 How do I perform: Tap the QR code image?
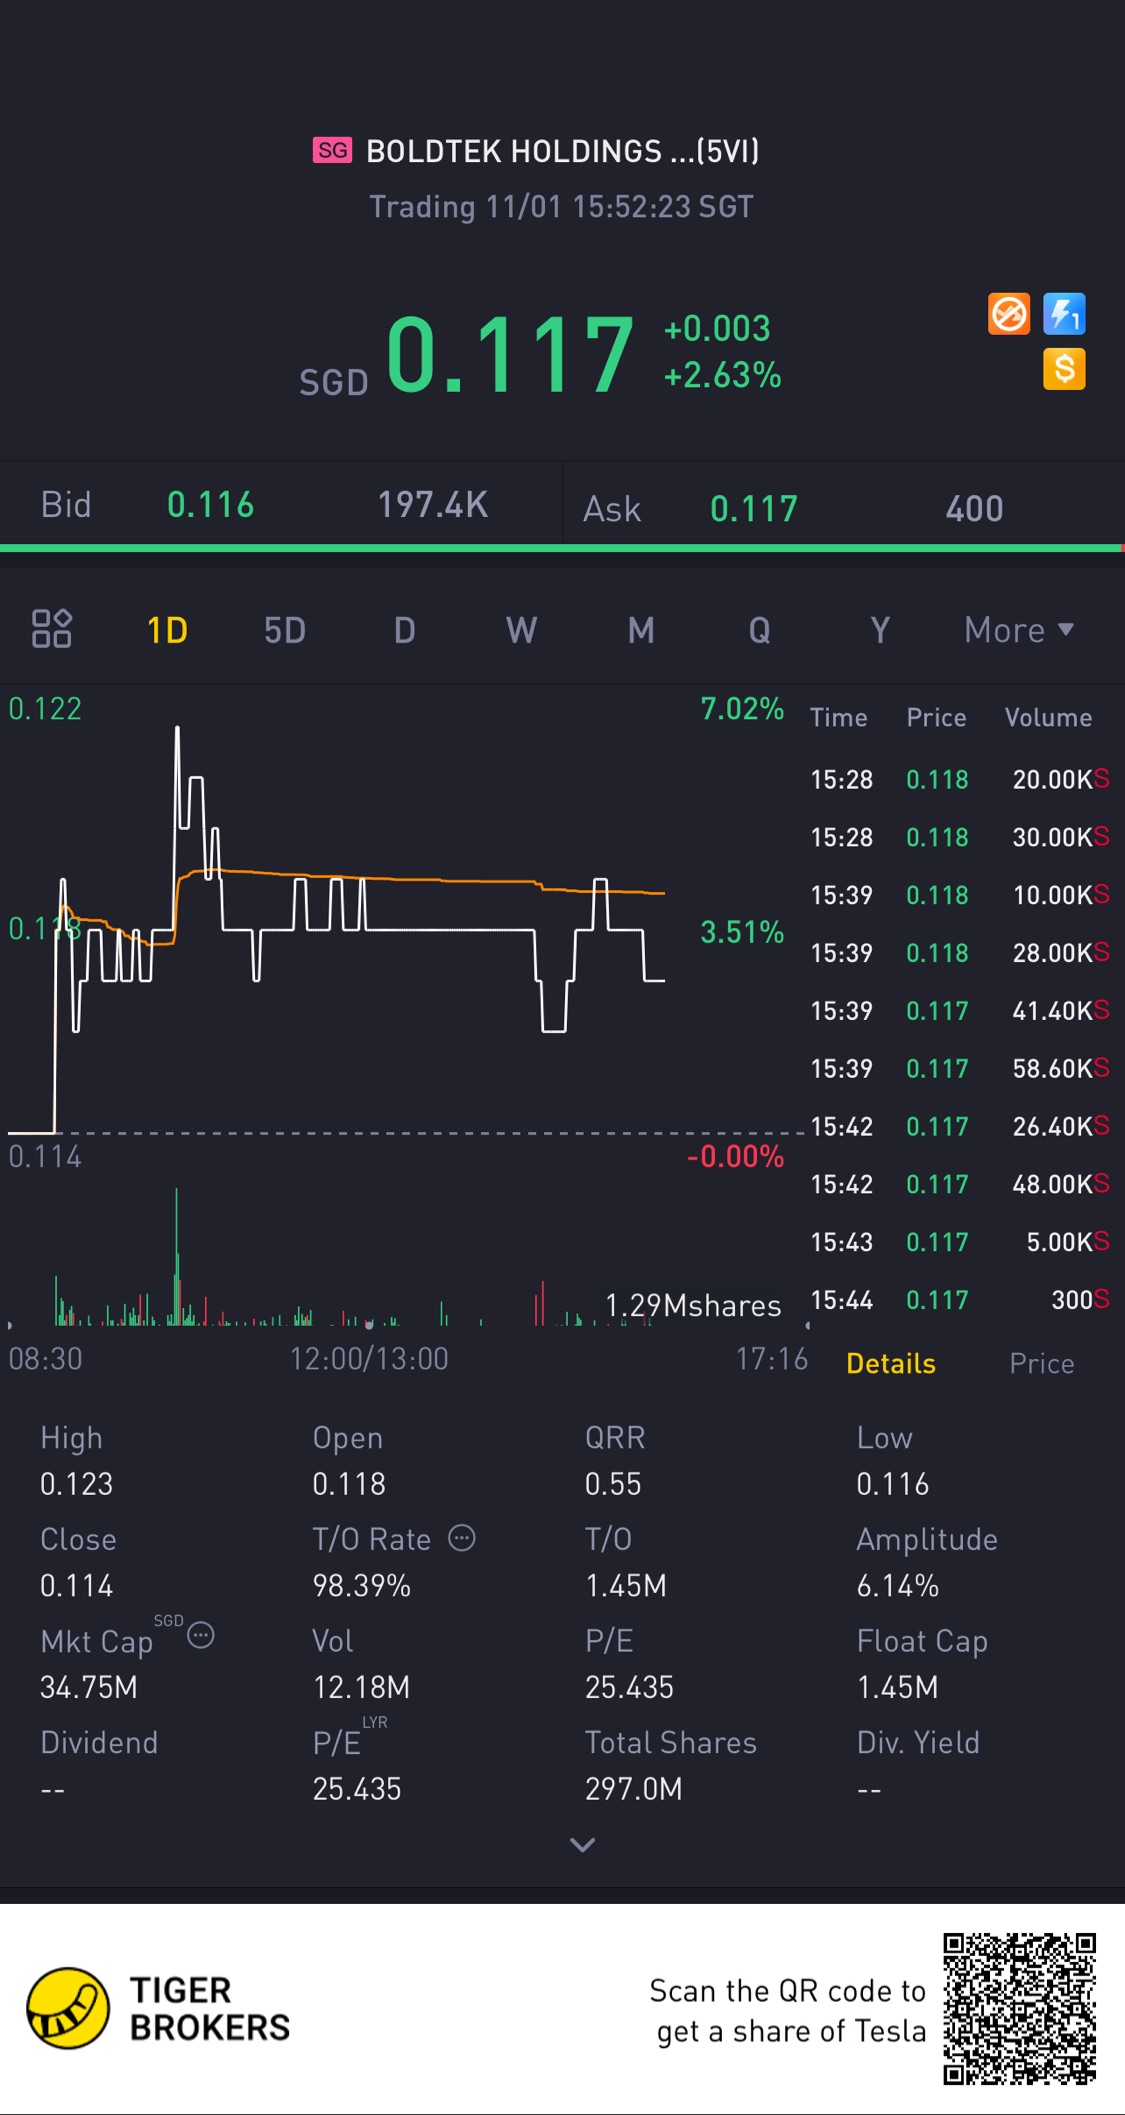pos(1019,2008)
